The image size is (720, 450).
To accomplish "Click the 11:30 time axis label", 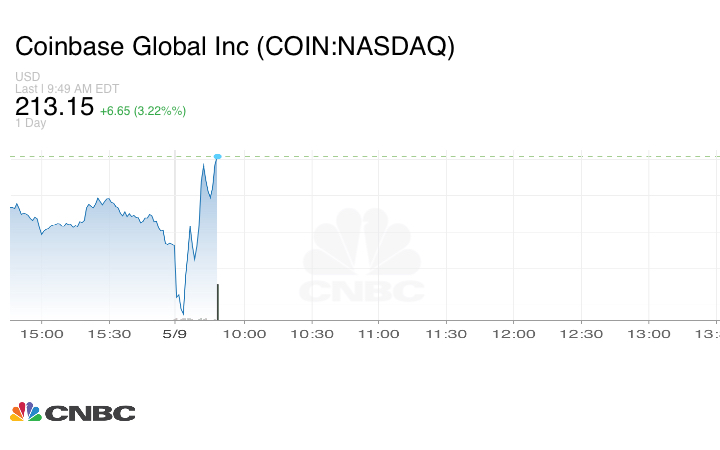I will 446,334.
